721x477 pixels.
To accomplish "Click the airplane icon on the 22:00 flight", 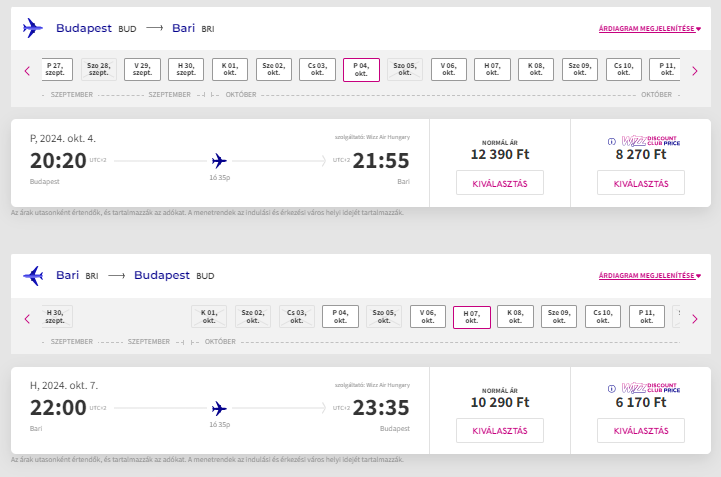I will click(x=219, y=407).
